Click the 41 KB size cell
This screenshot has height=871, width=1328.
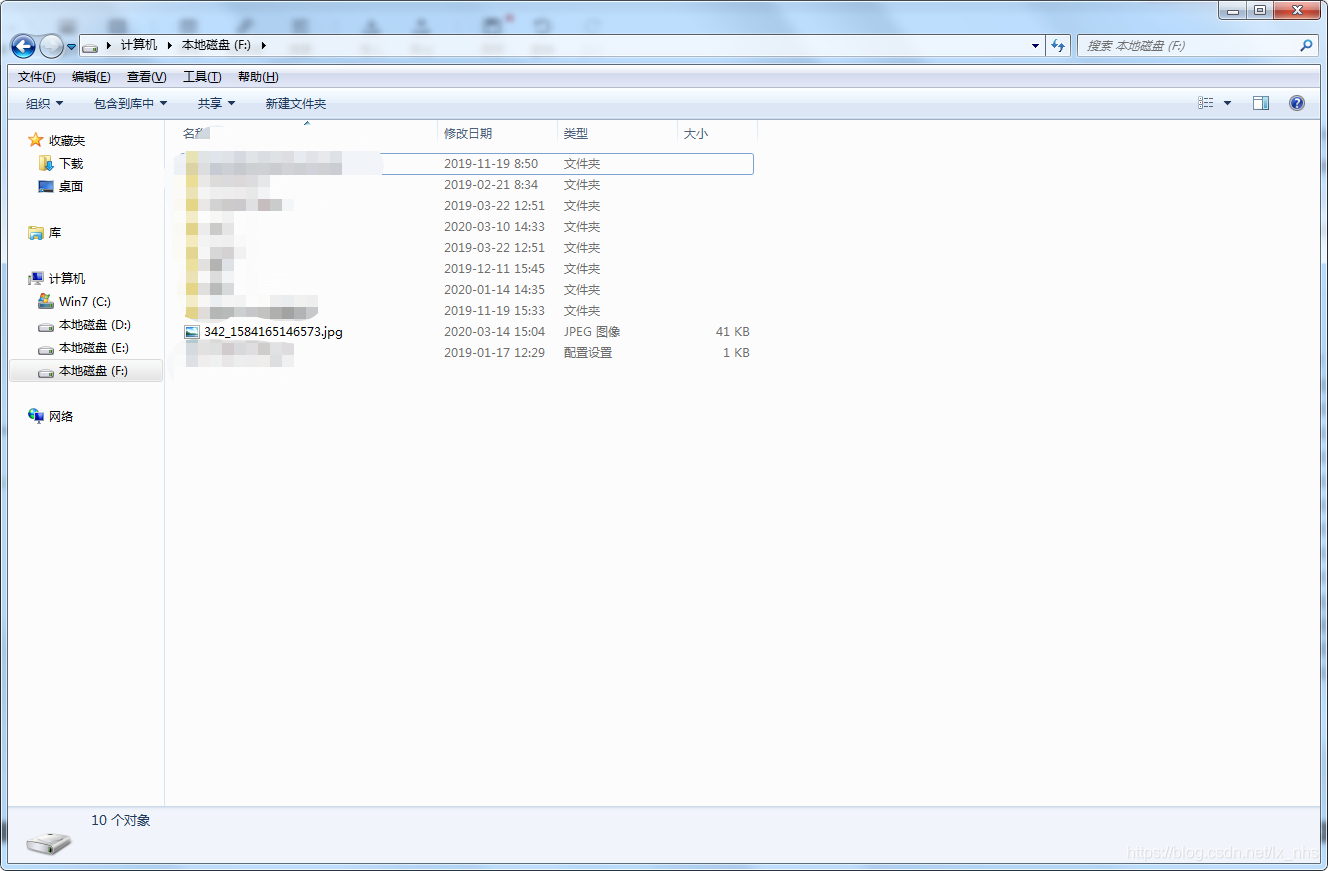point(732,331)
